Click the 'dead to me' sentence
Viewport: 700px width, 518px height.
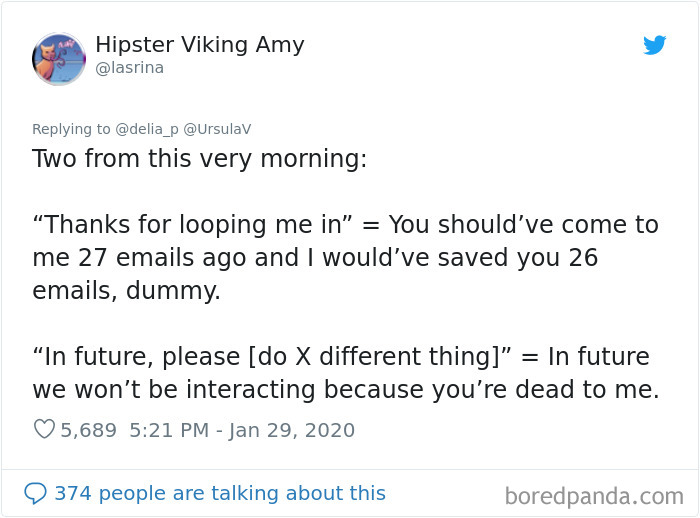pos(346,389)
